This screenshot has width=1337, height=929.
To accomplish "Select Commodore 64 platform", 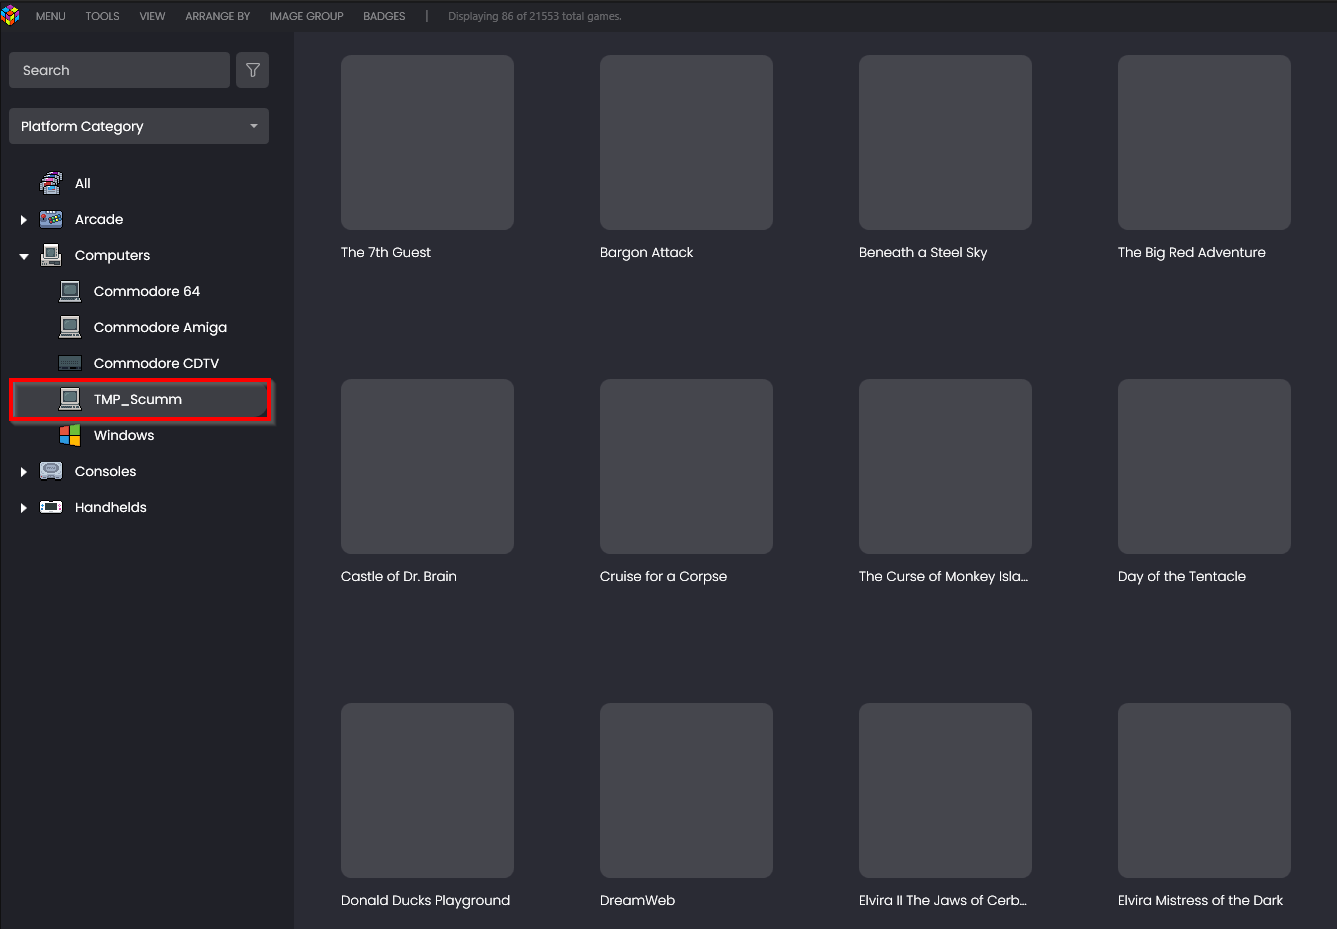I will pos(147,291).
